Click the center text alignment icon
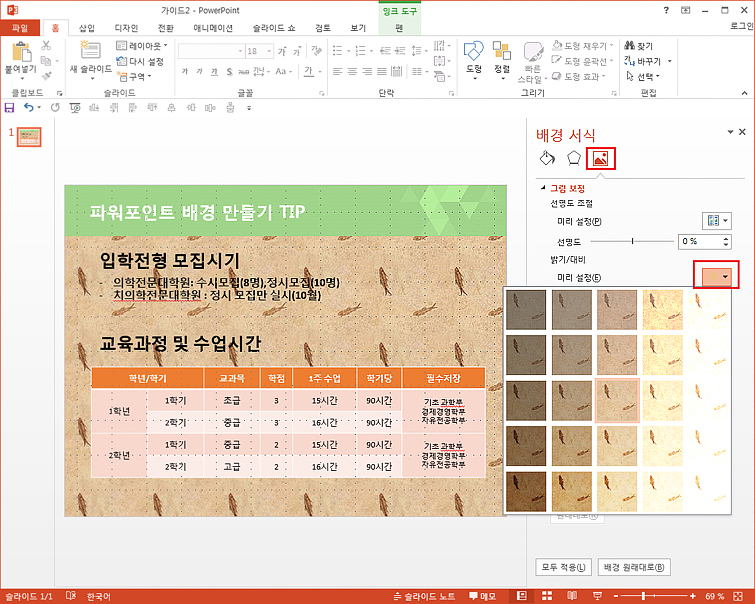Screen dimensions: 755x604 [352, 72]
